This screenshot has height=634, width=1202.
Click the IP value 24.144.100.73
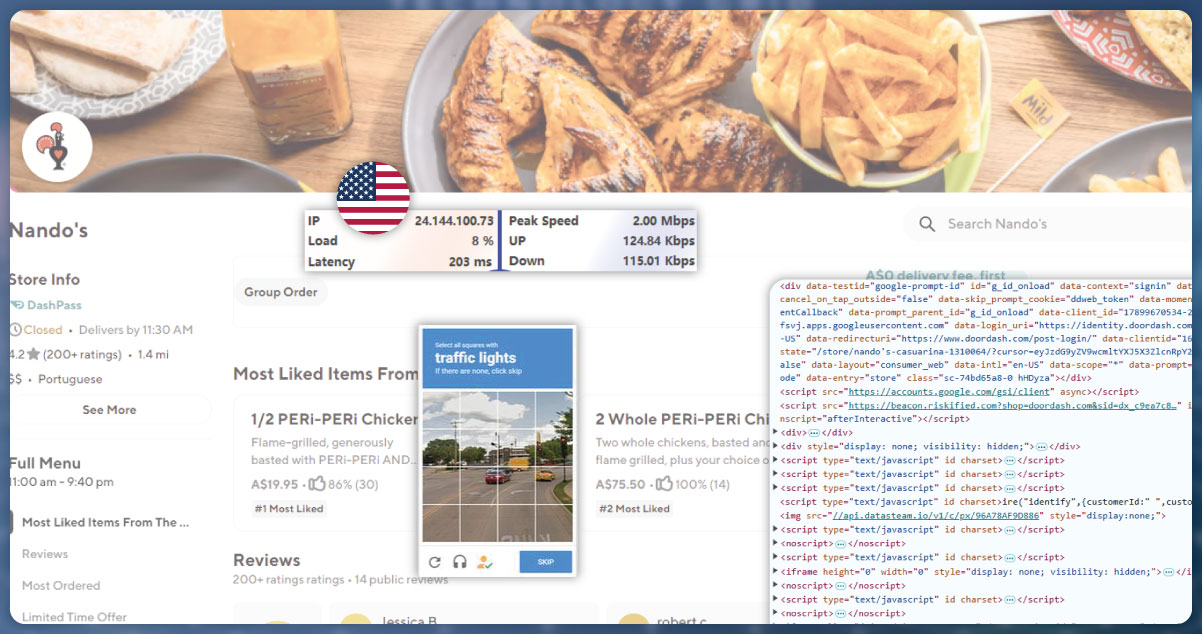[454, 221]
